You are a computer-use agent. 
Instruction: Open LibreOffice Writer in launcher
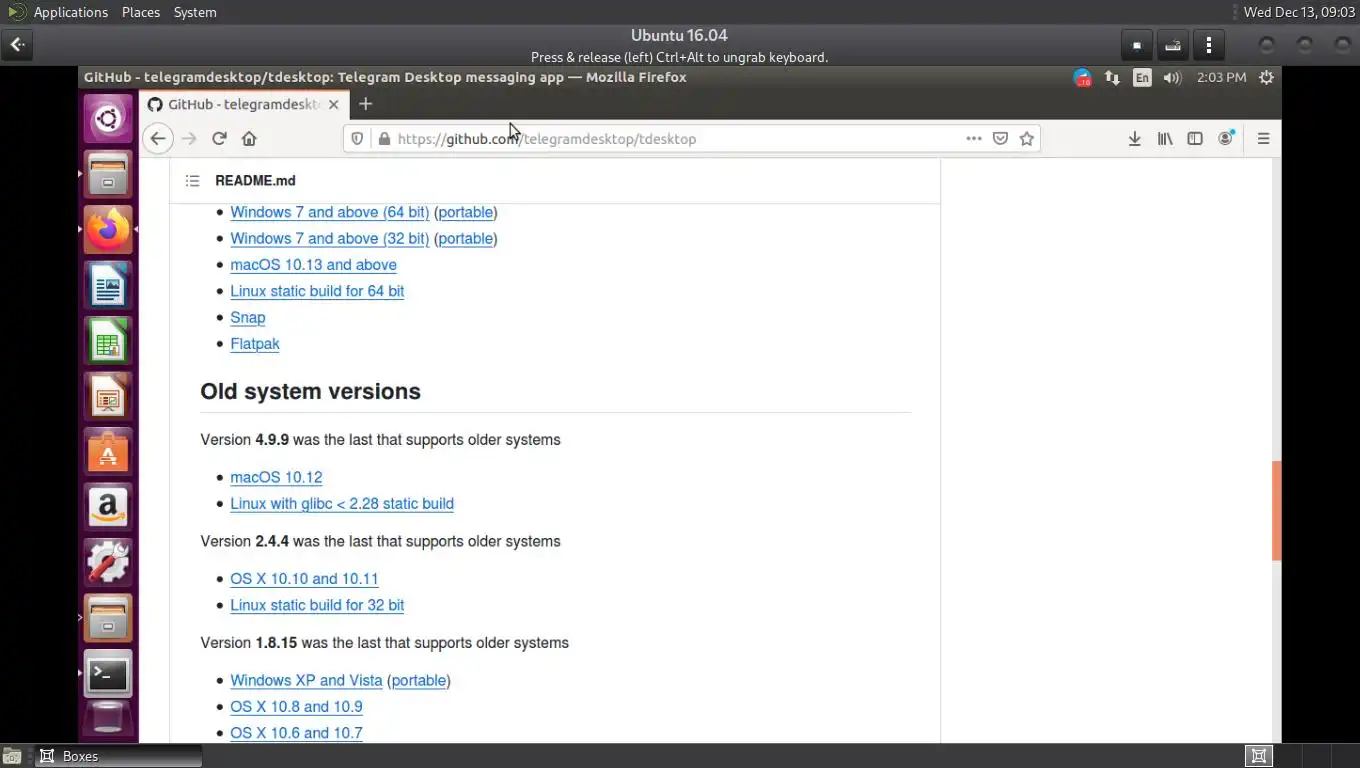pos(108,286)
